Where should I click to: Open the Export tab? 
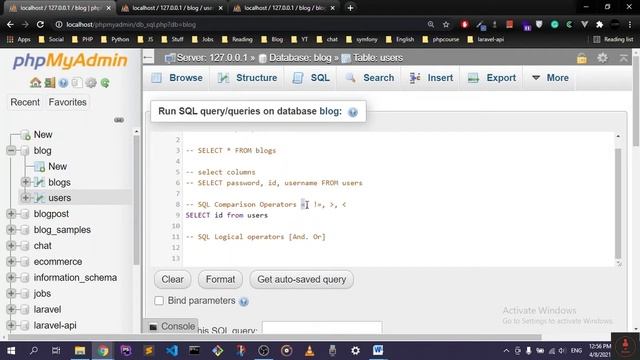tap(492, 78)
